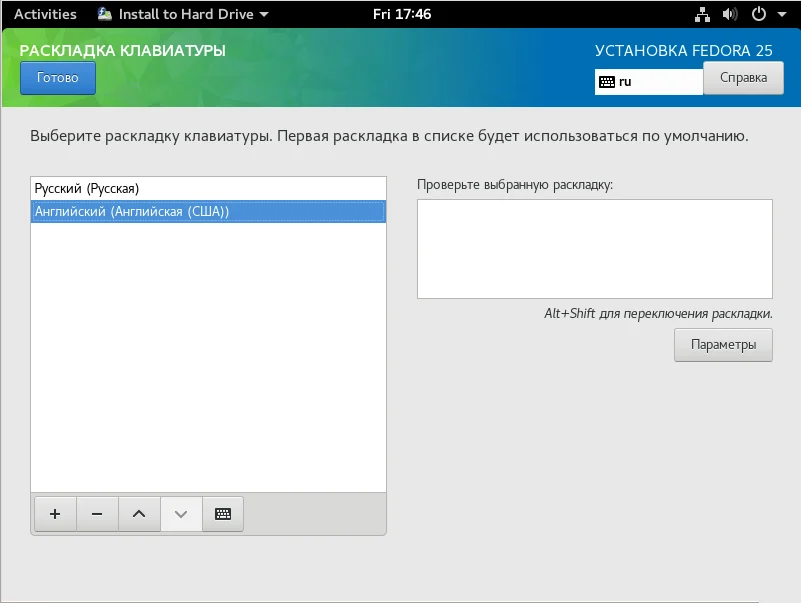This screenshot has height=603, width=801.
Task: Click keyboard icon in ru layout indicator
Action: tap(607, 82)
